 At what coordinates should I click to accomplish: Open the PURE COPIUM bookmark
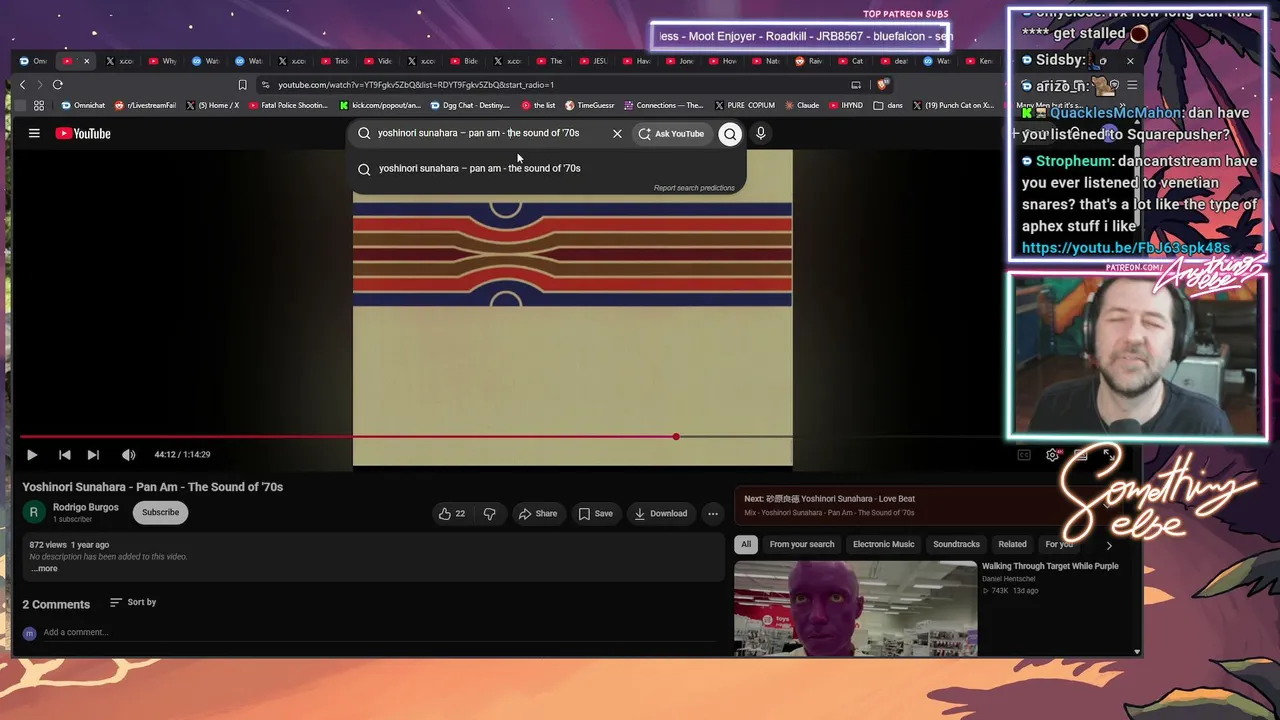[x=745, y=105]
